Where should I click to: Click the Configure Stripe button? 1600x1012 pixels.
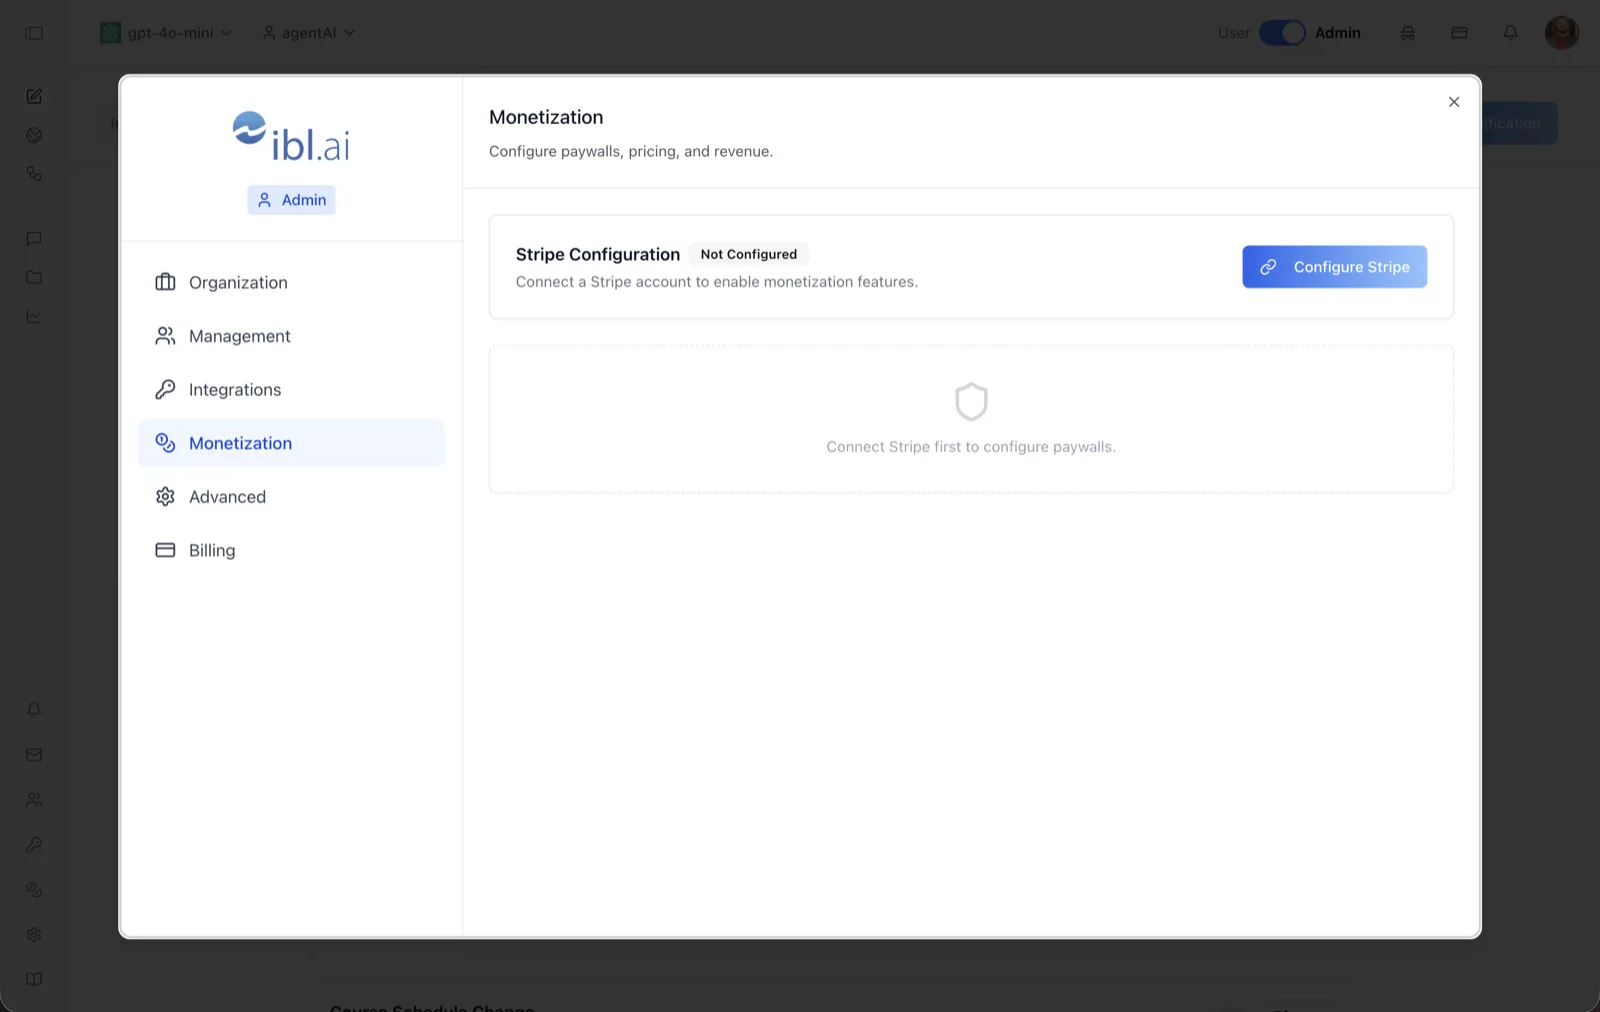pos(1334,267)
